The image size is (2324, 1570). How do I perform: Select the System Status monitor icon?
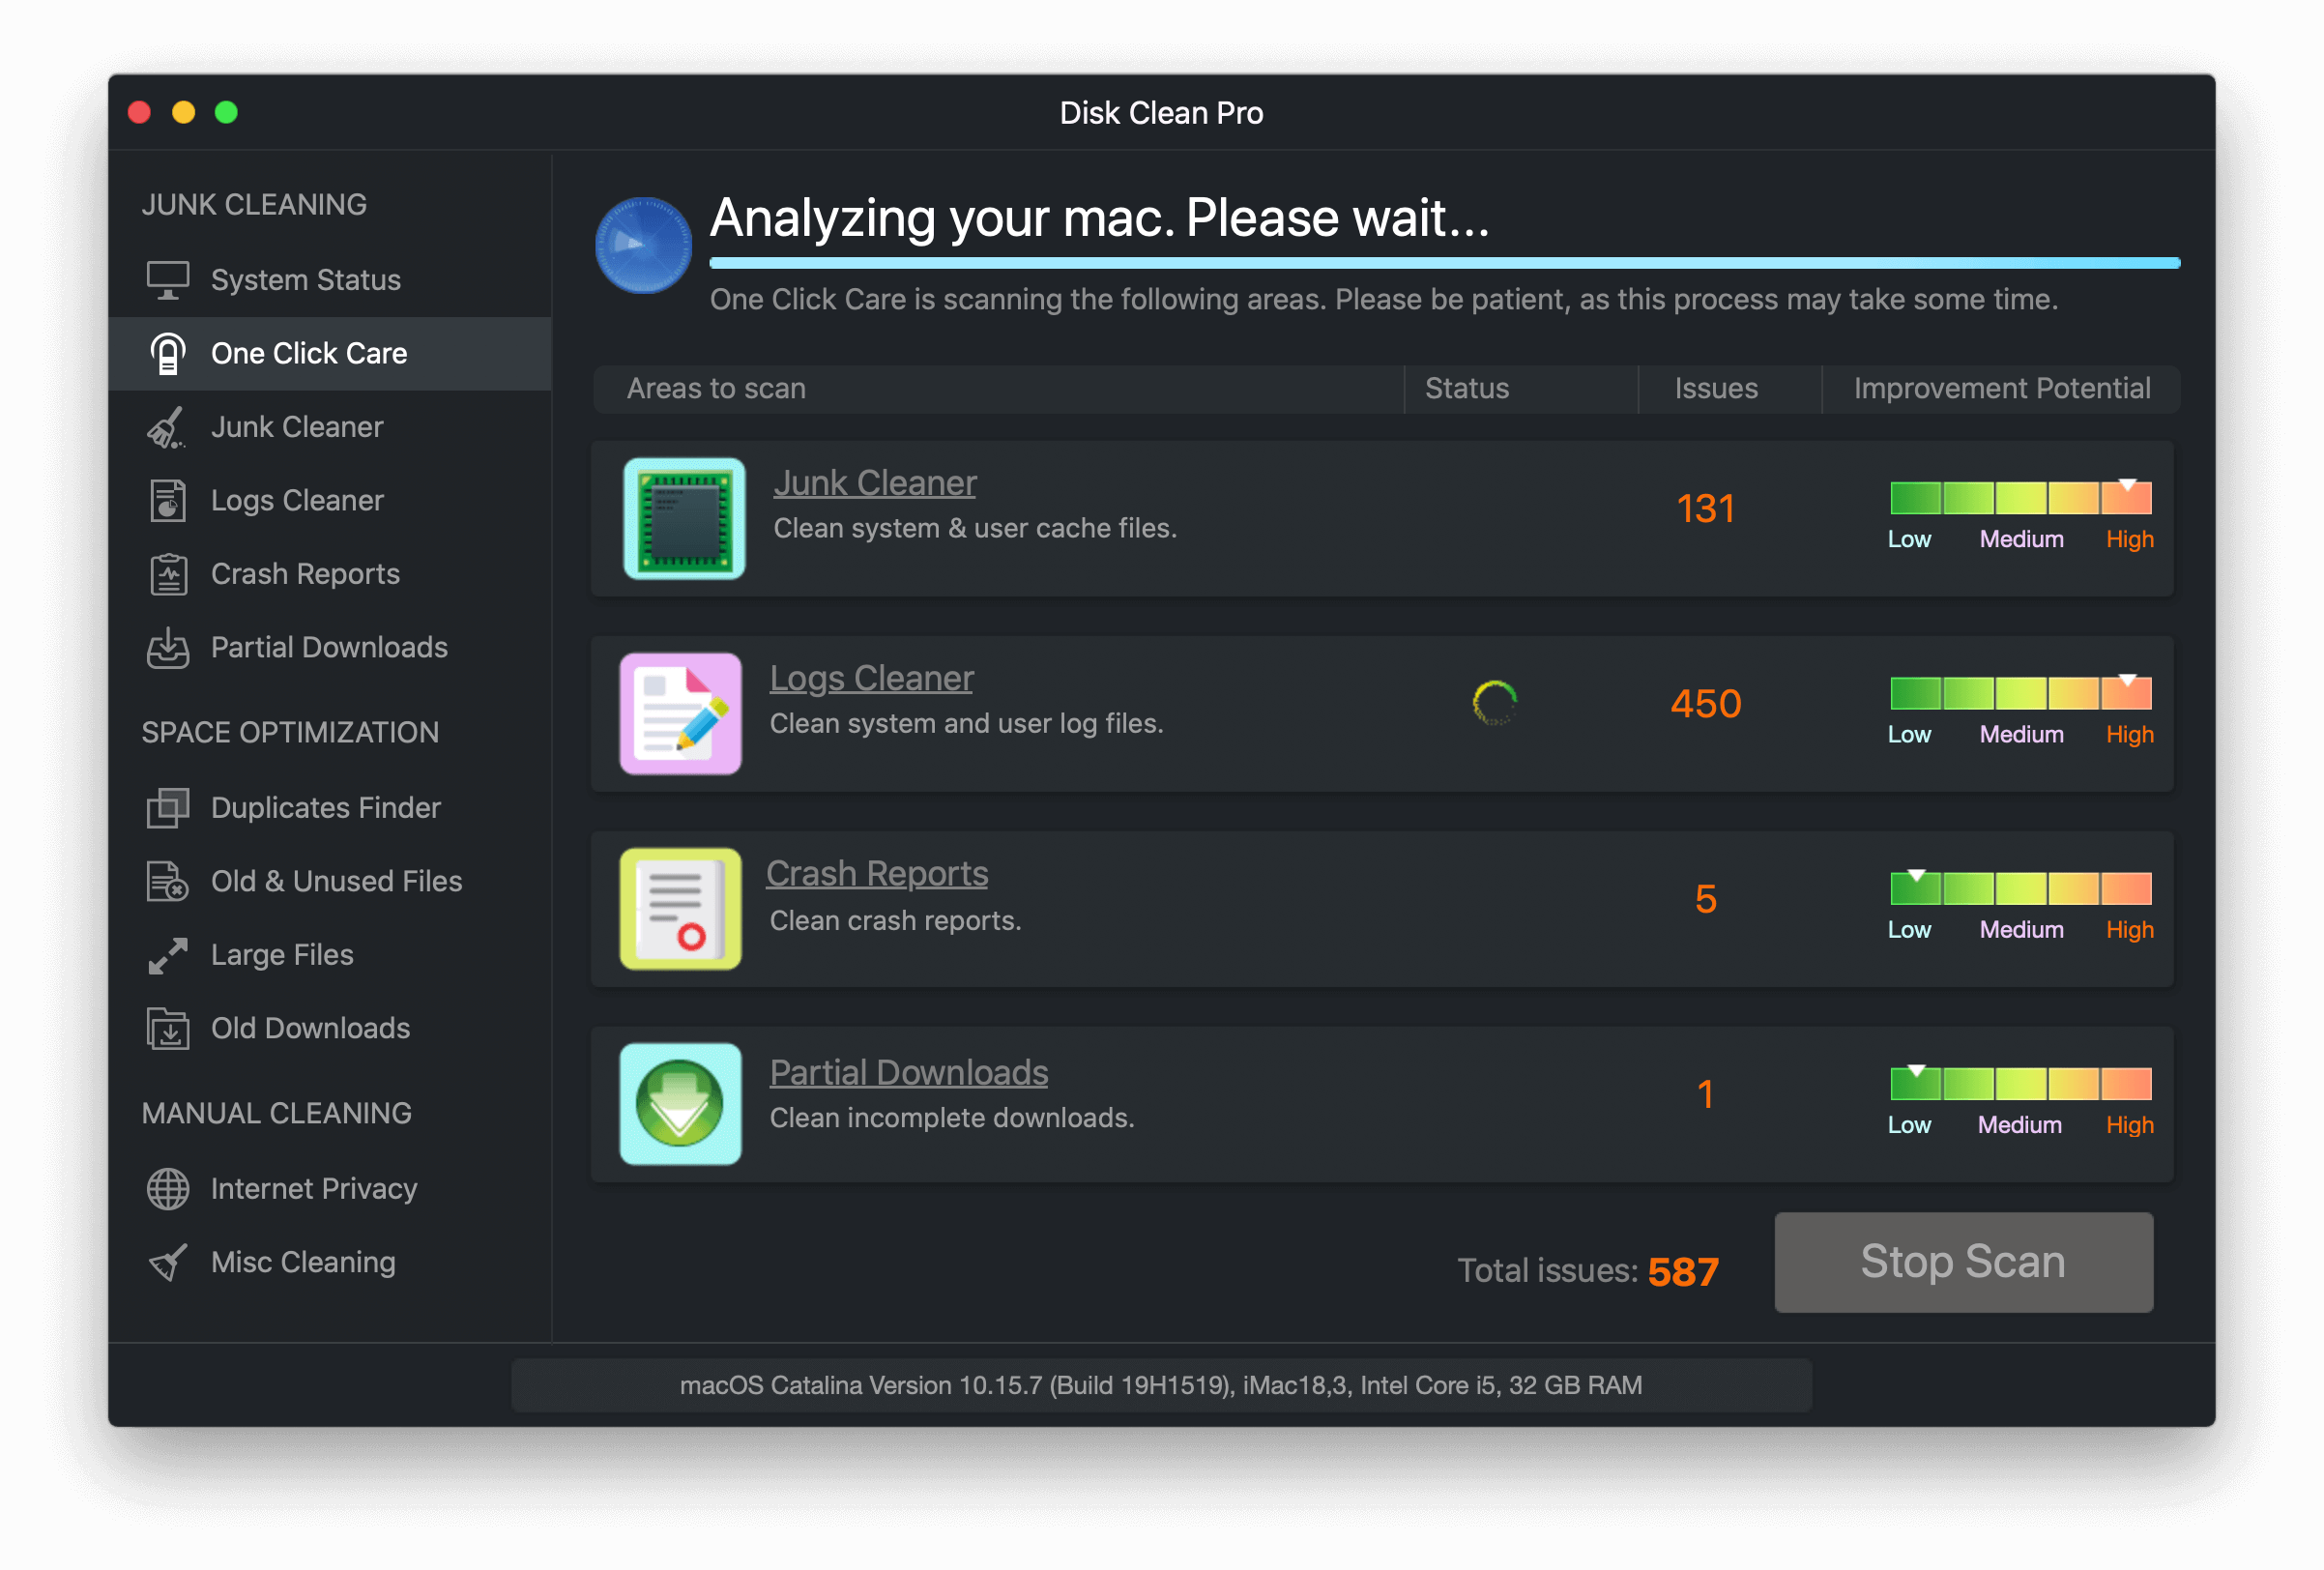167,279
